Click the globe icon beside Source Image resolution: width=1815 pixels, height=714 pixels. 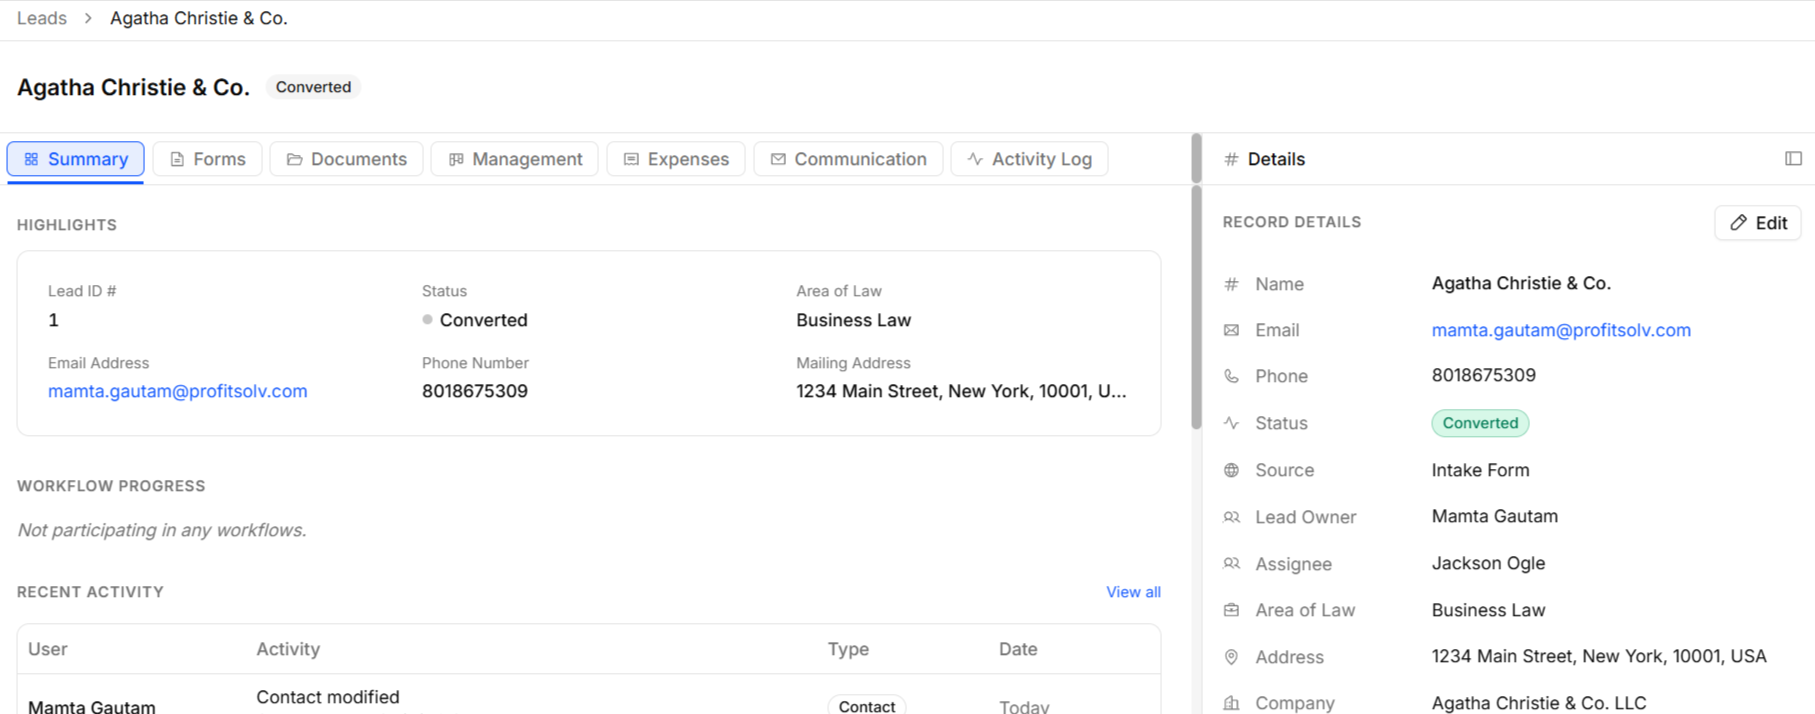point(1231,470)
